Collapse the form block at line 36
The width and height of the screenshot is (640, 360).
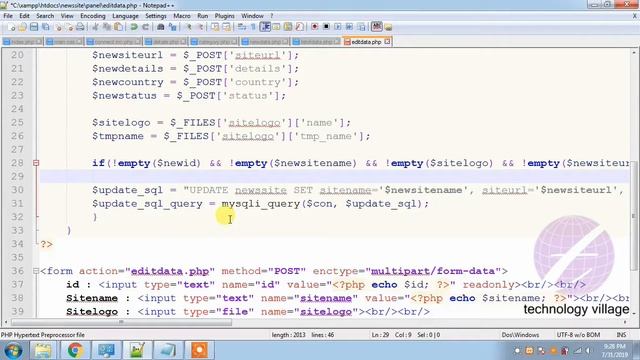(x=36, y=271)
